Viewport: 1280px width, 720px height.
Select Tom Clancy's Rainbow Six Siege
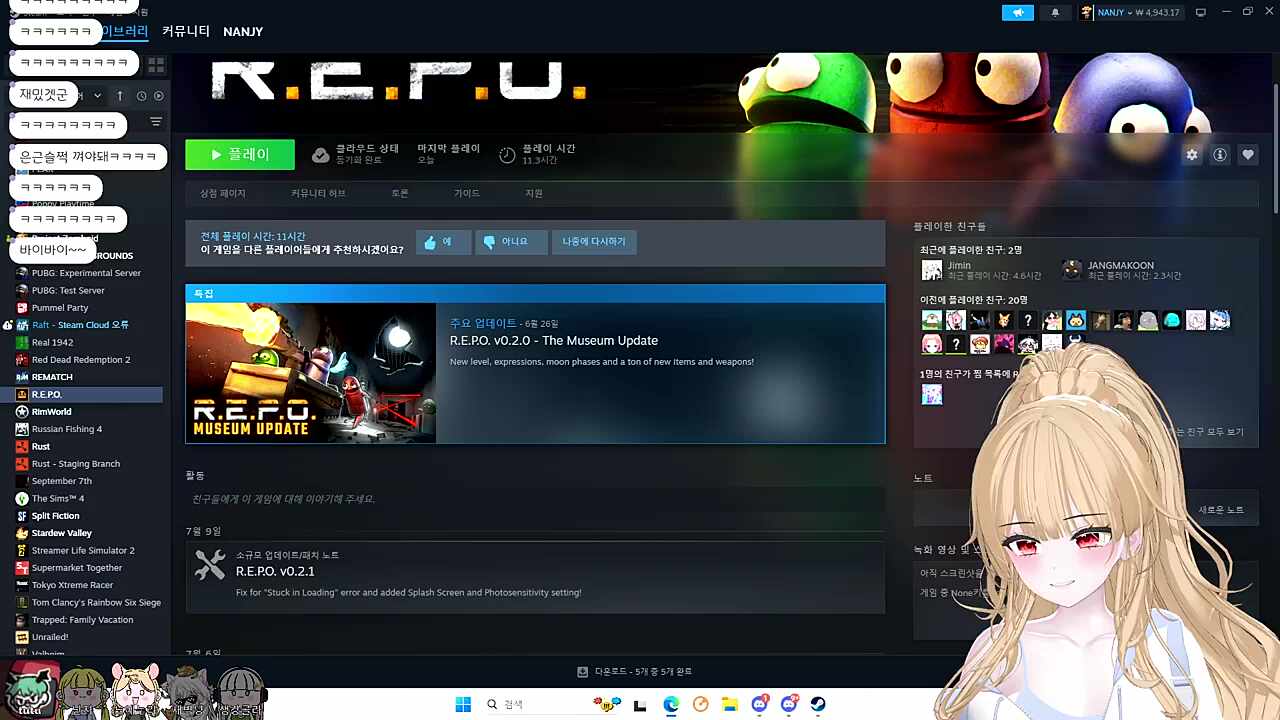click(x=96, y=603)
